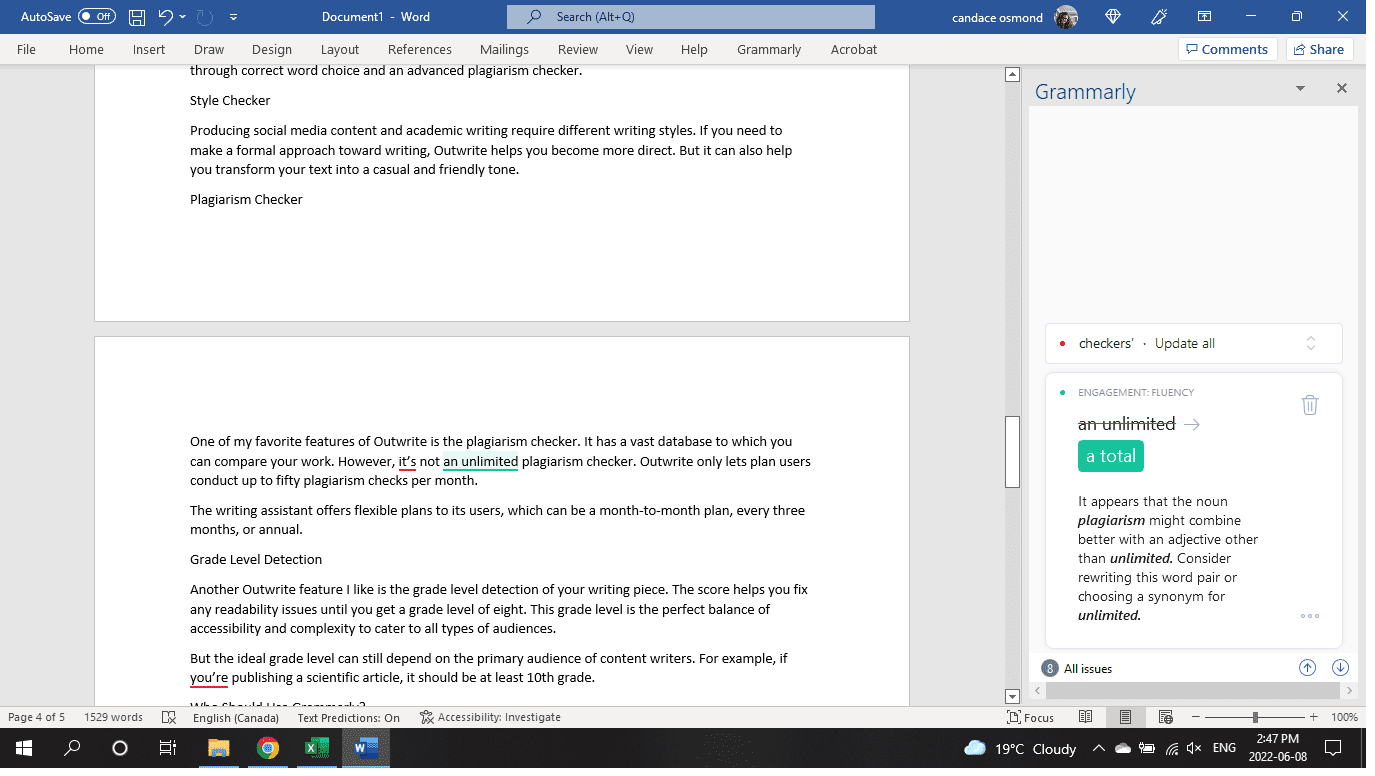1375x776 pixels.
Task: Open the Undo dropdown arrow
Action: pos(181,16)
